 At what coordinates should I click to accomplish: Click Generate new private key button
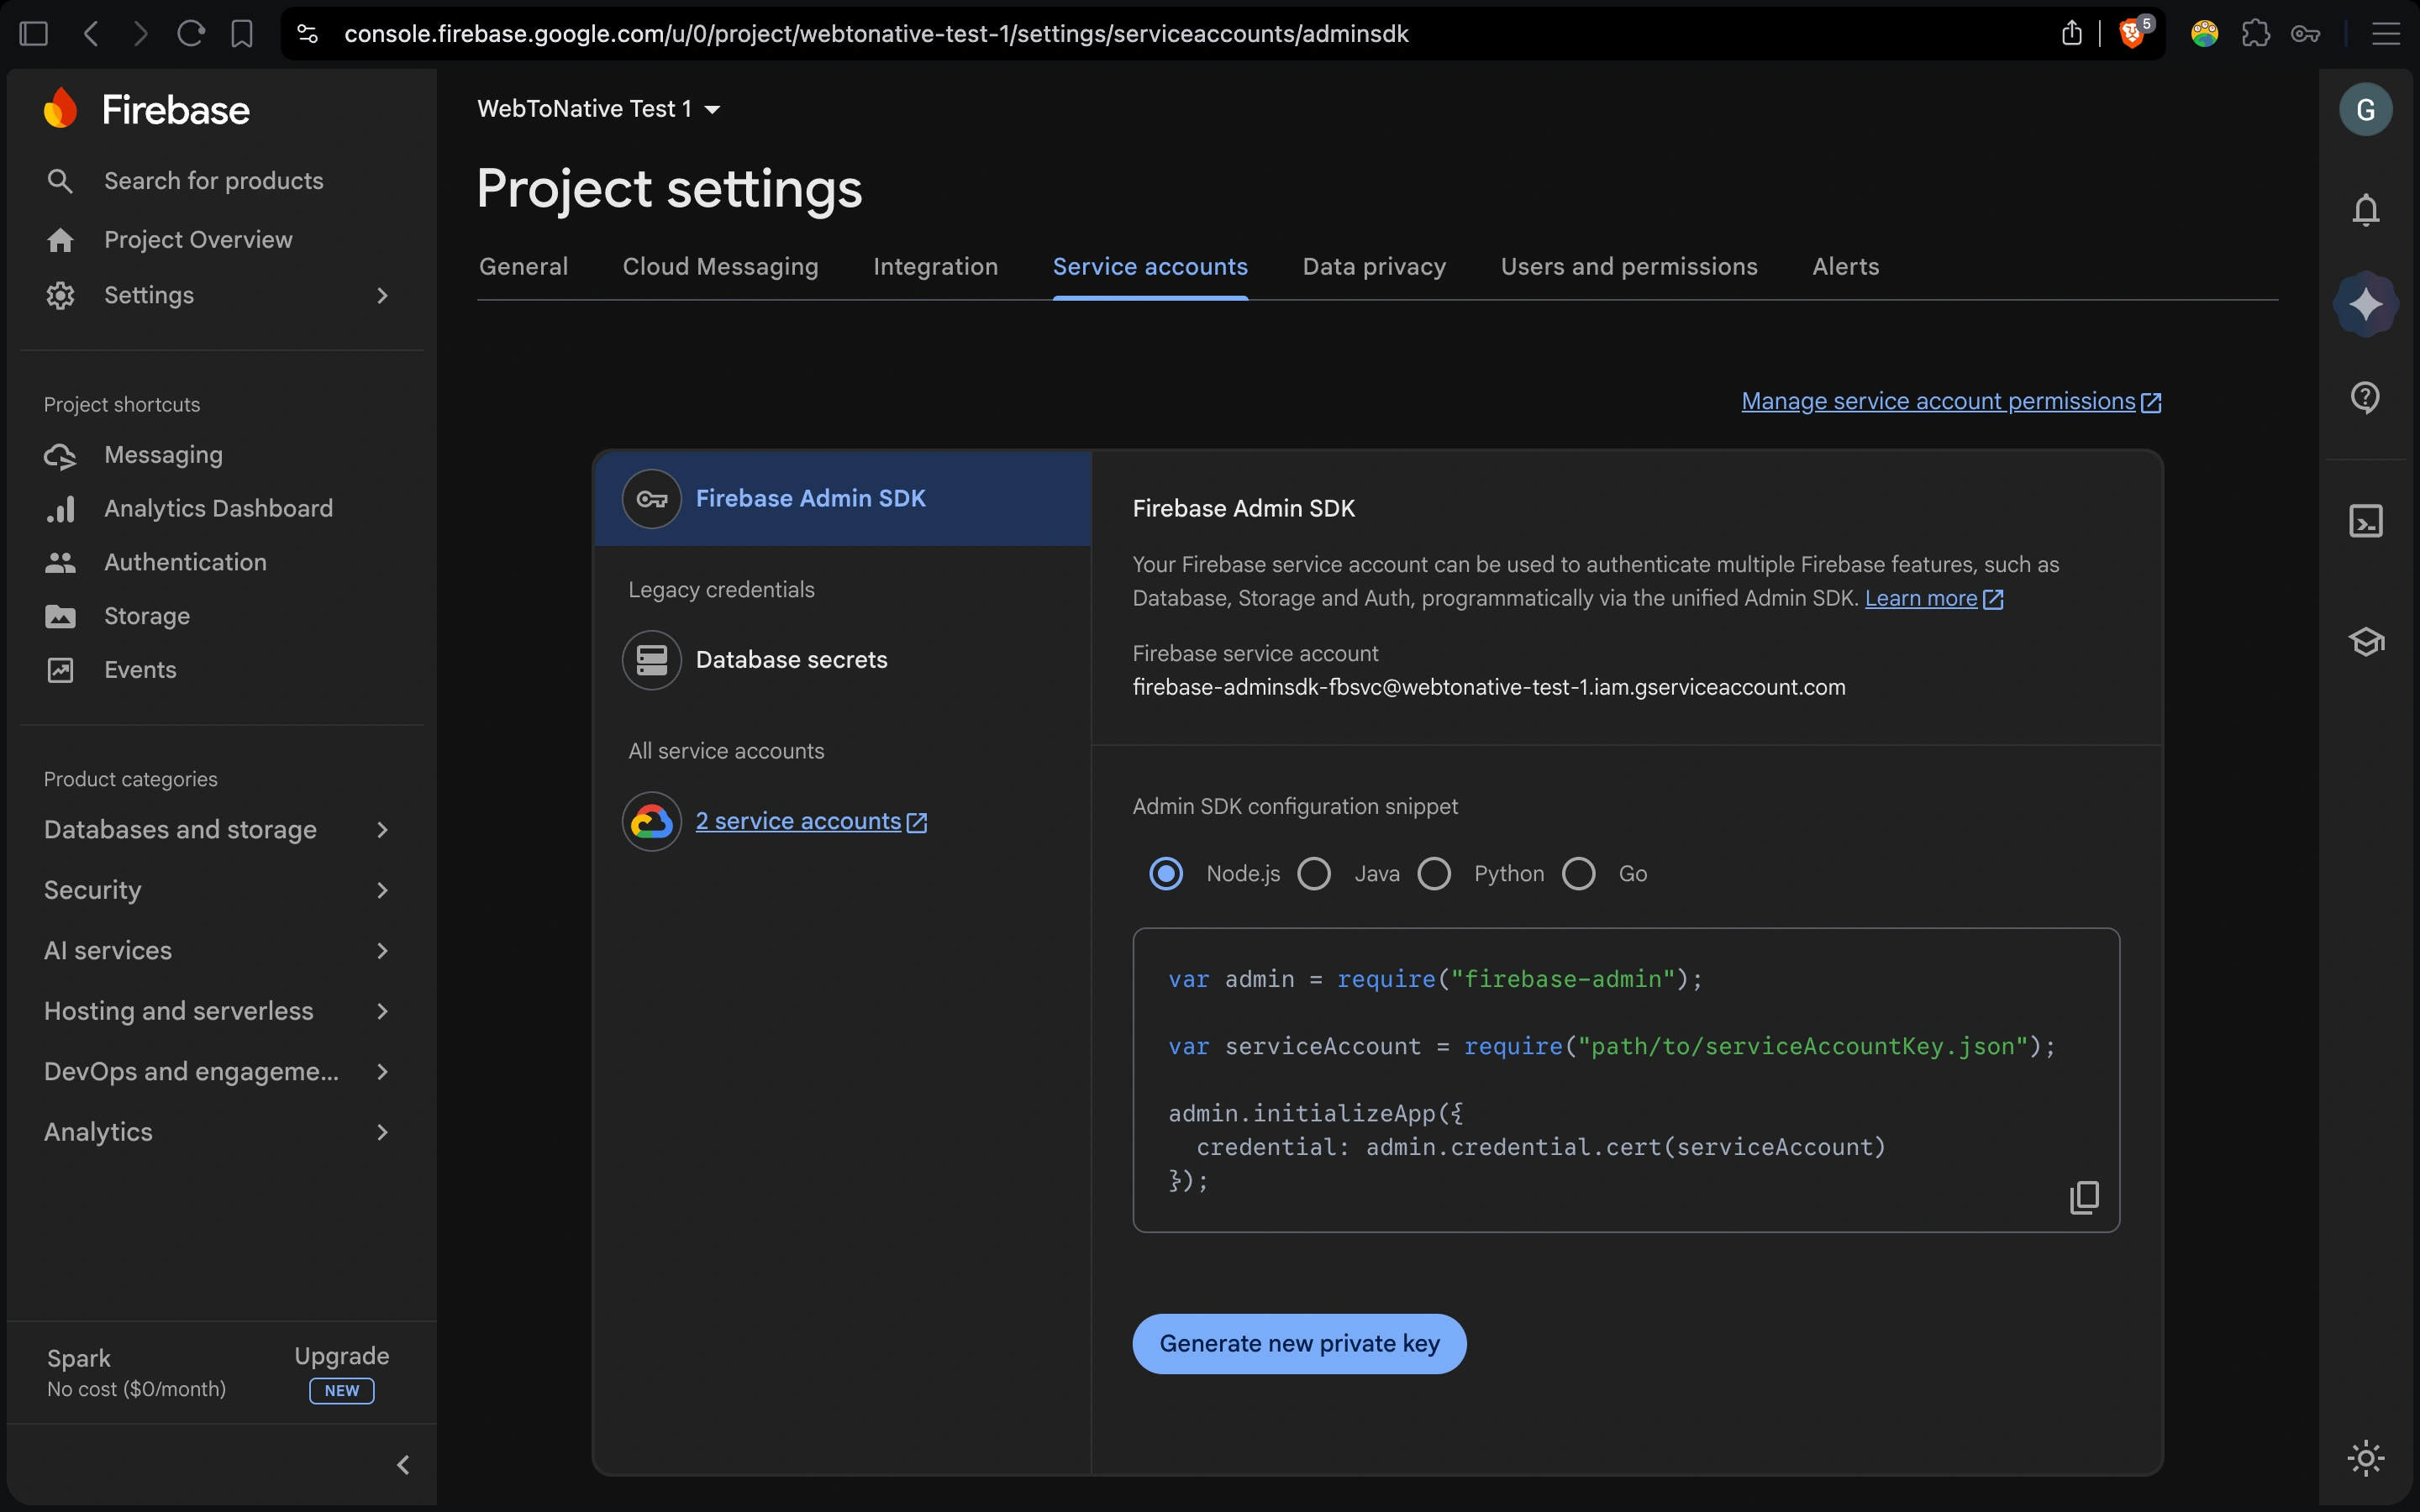tap(1299, 1343)
